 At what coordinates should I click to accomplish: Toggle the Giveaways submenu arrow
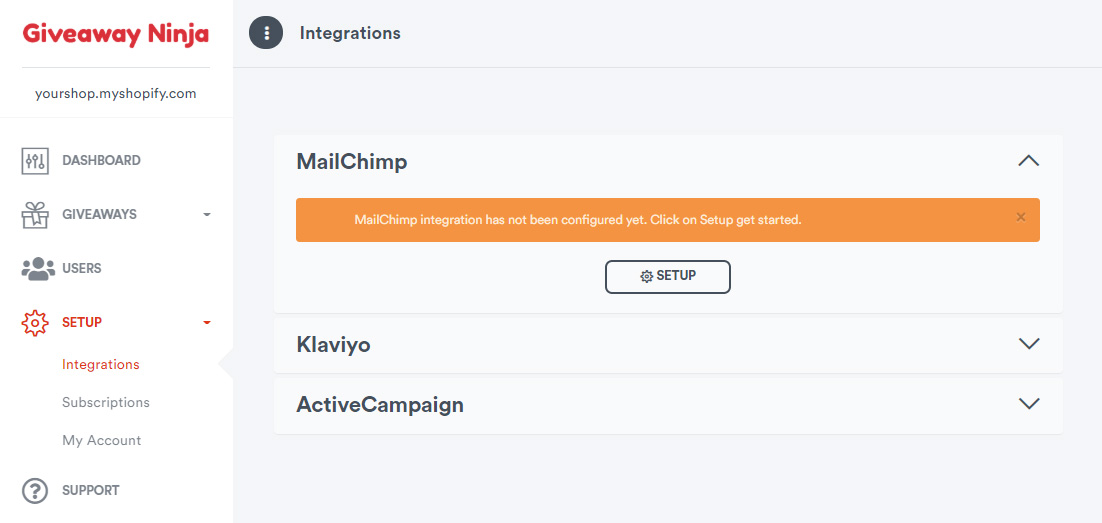[x=207, y=214]
